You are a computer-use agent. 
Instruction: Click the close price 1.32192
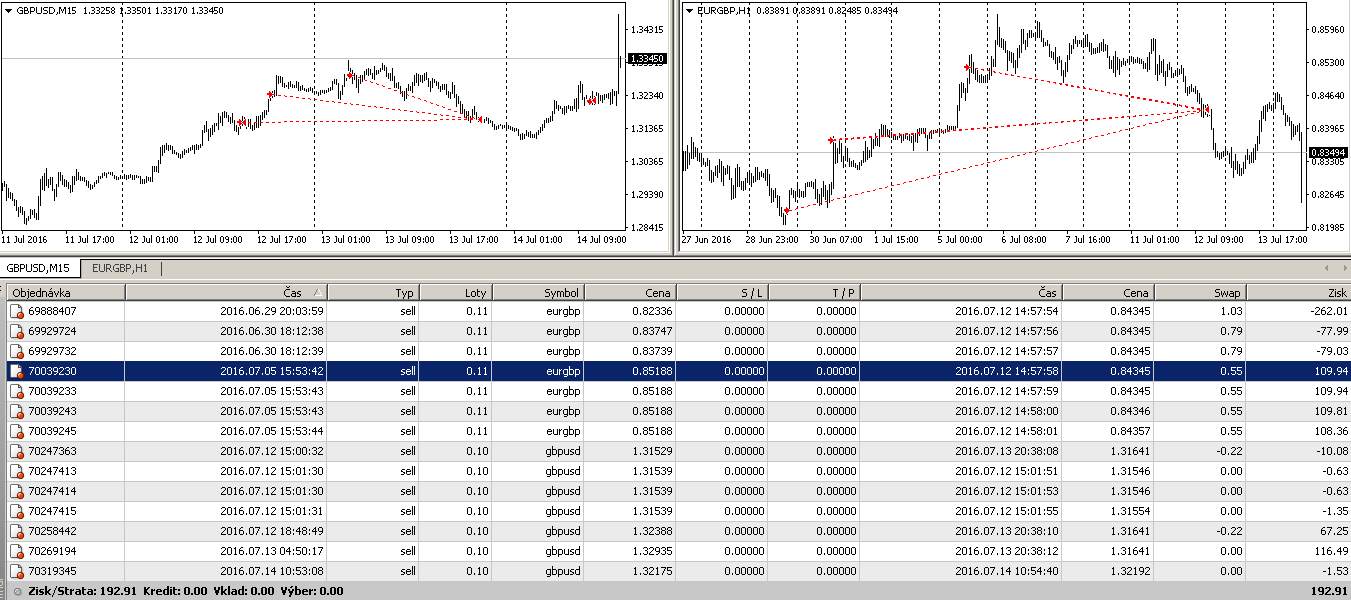click(x=1131, y=571)
